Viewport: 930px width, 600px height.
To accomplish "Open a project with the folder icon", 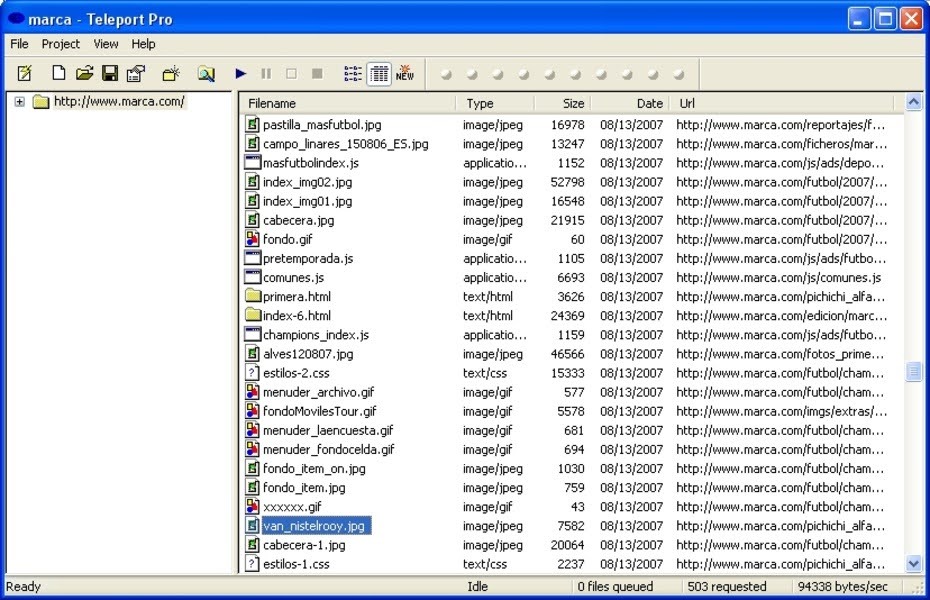I will click(85, 73).
